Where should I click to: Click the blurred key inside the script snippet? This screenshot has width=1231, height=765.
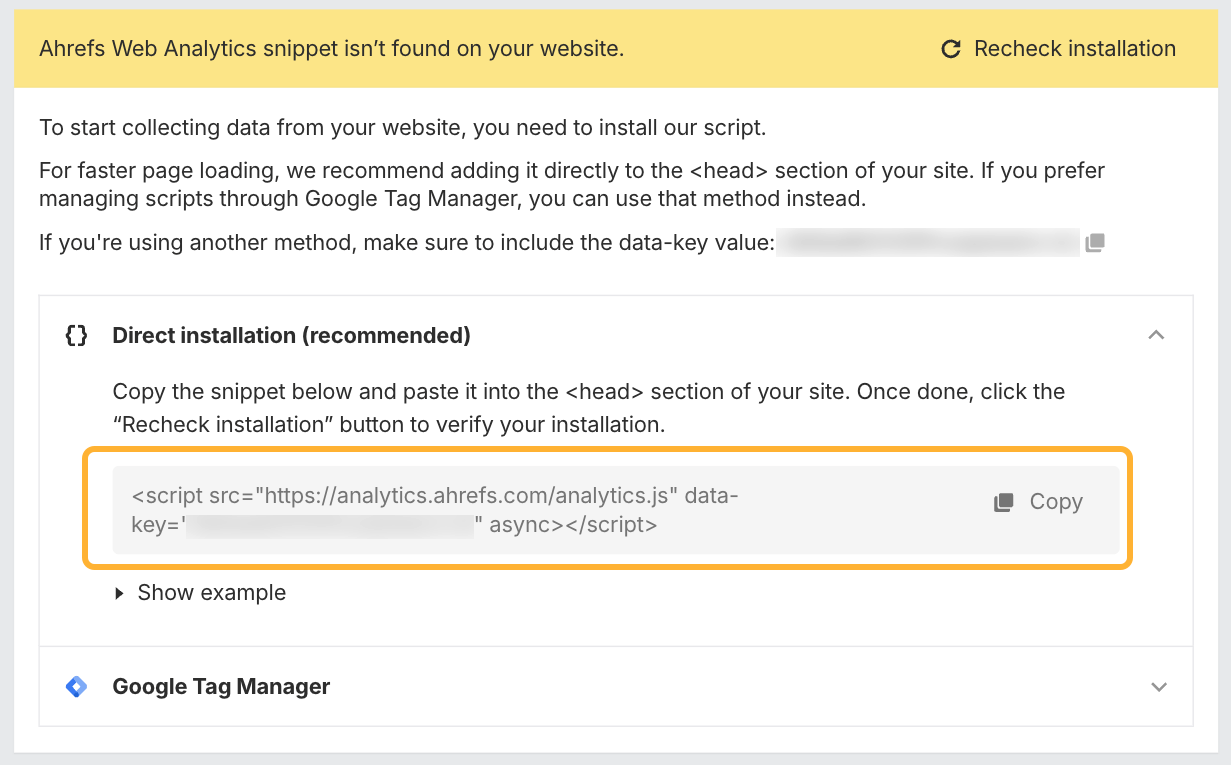click(330, 526)
